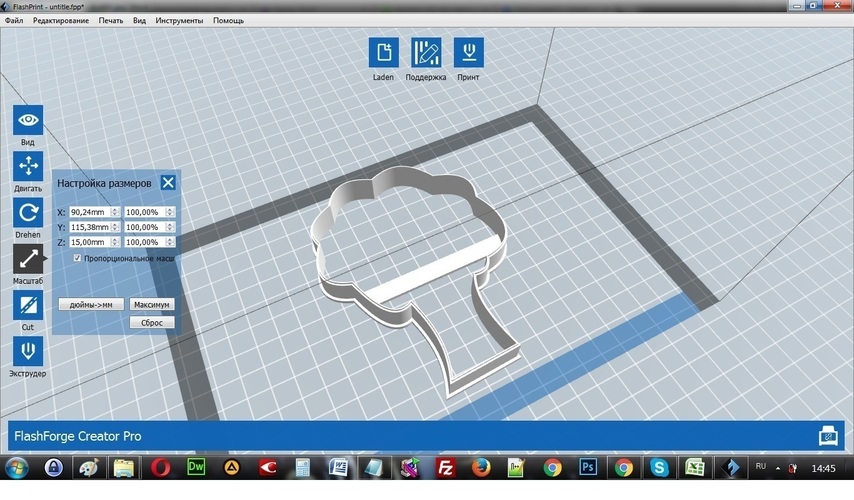
Task: Open the Печать menu
Action: pos(111,21)
